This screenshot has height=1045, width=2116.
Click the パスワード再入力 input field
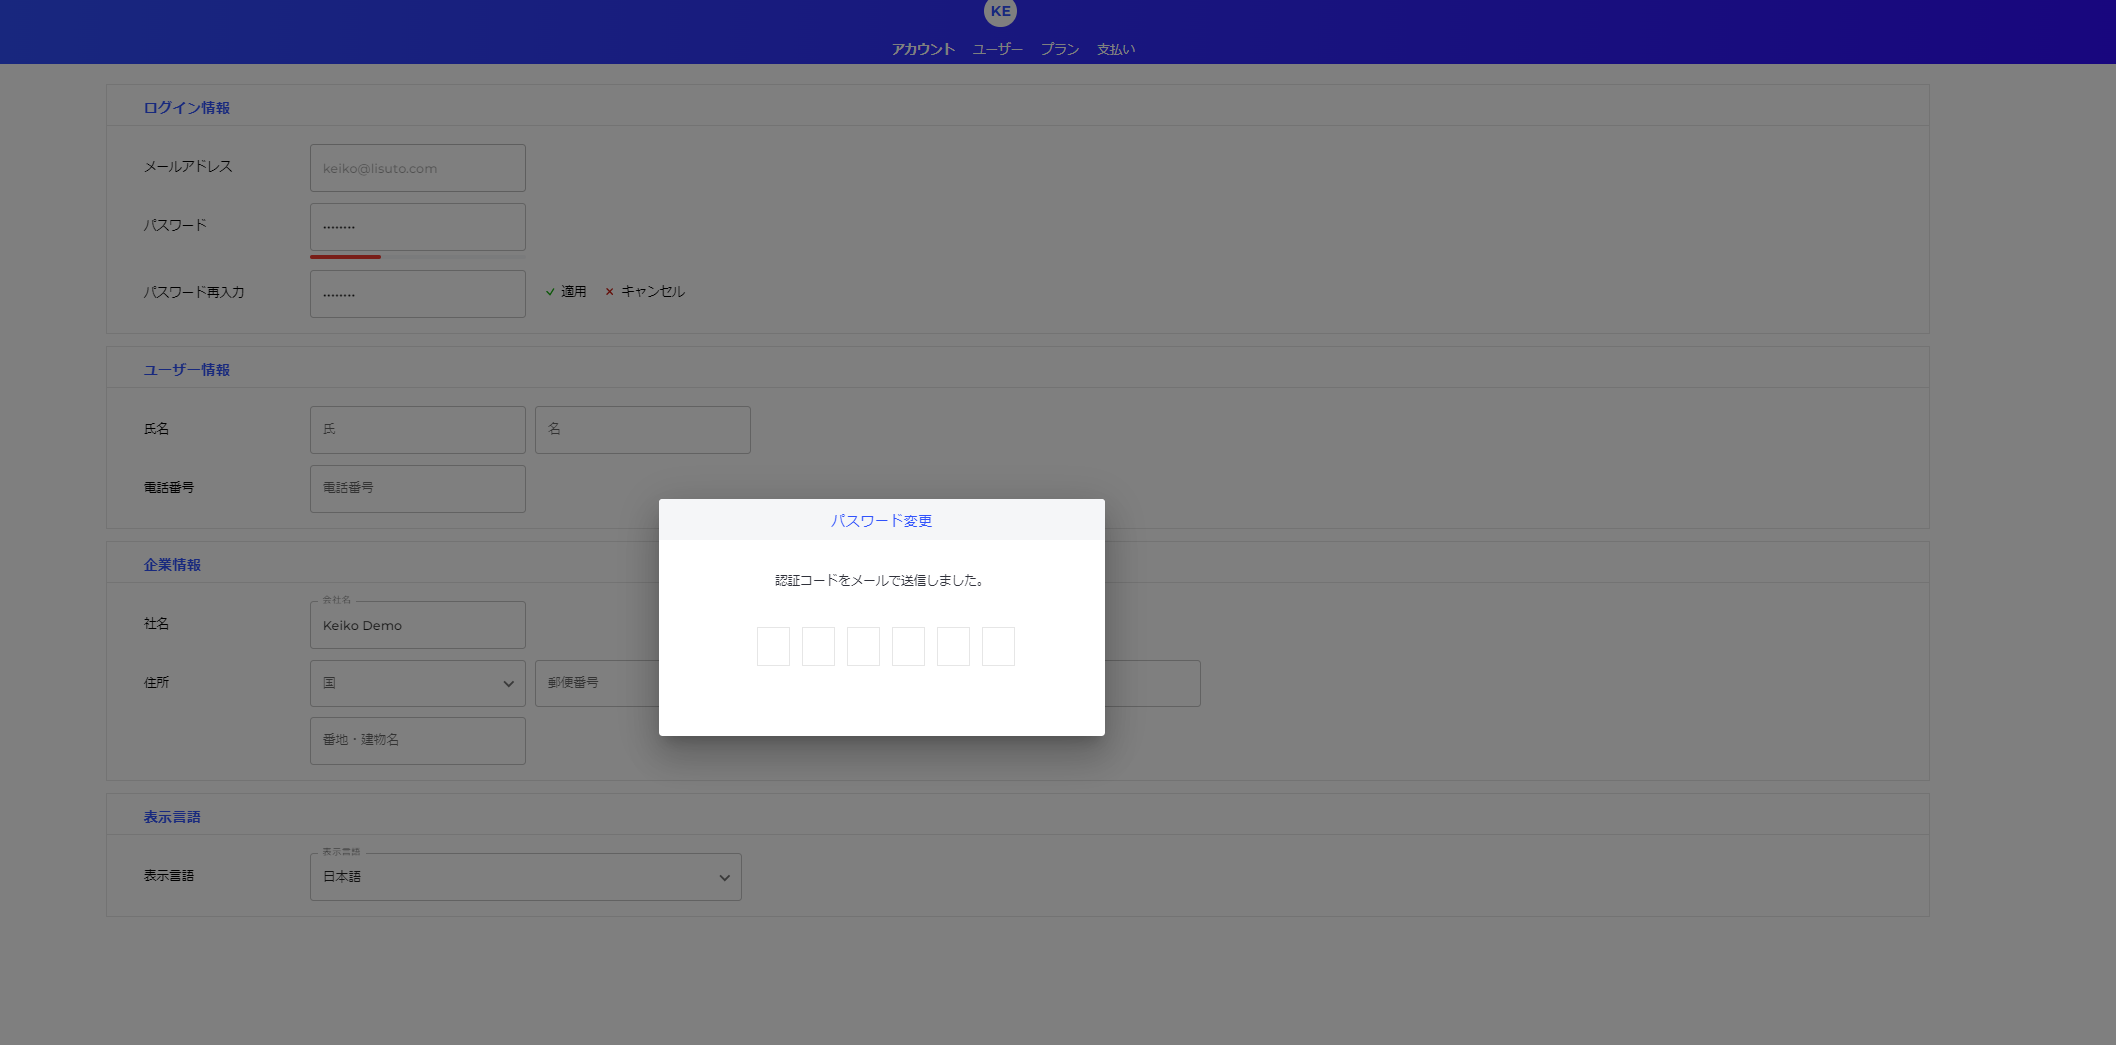[418, 294]
